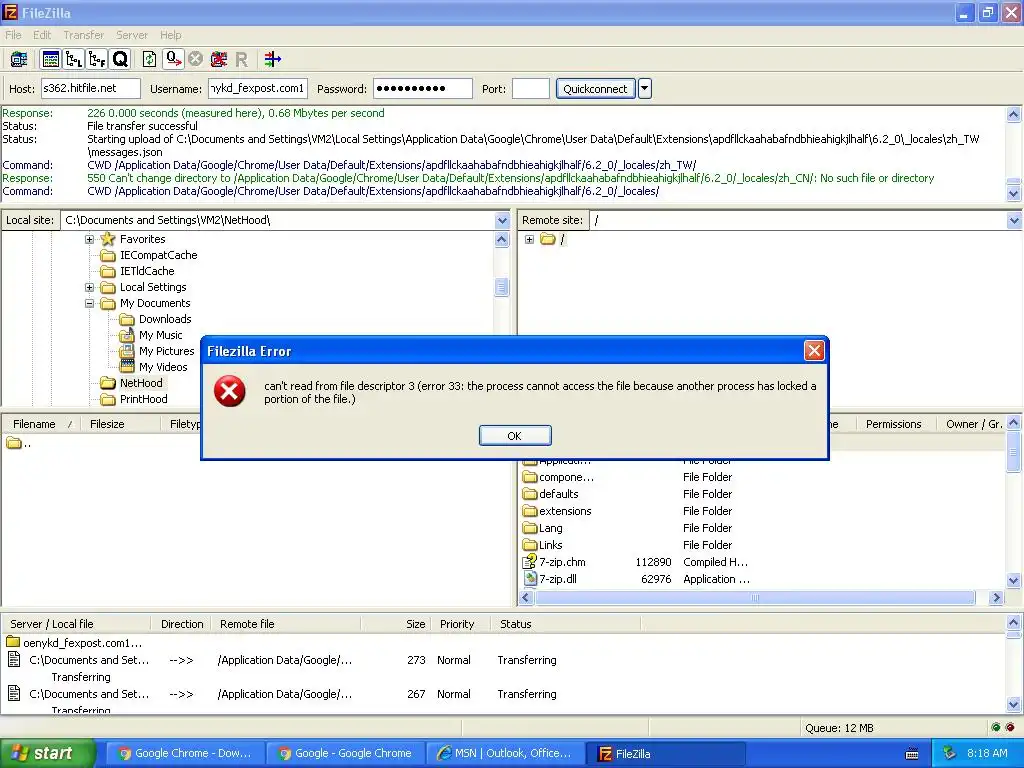Click the message log scroll-up arrow
This screenshot has width=1024, height=768.
point(1014,115)
